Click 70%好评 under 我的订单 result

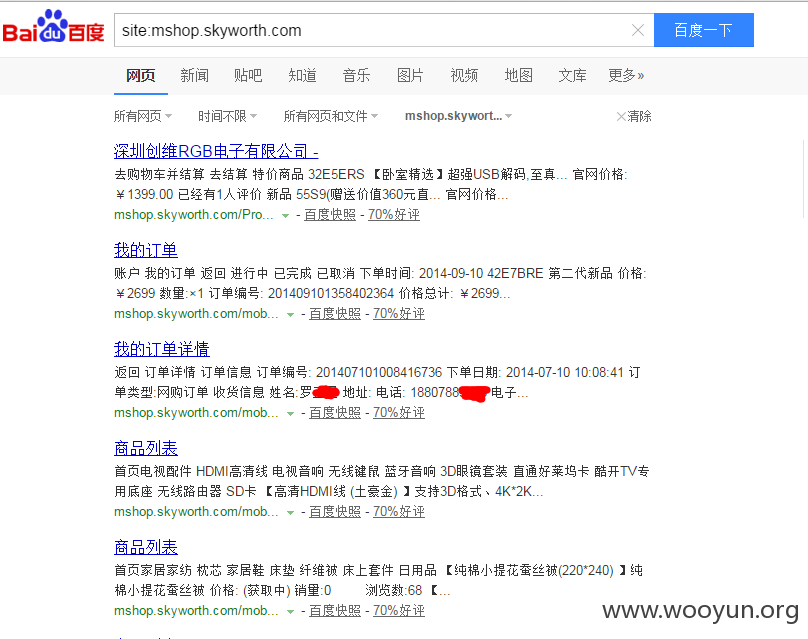click(x=399, y=314)
